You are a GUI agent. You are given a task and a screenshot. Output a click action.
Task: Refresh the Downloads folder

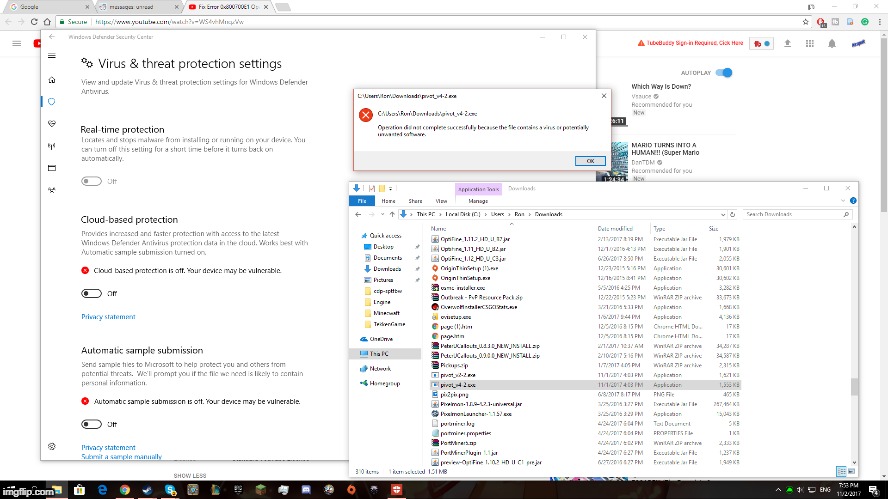(x=732, y=215)
